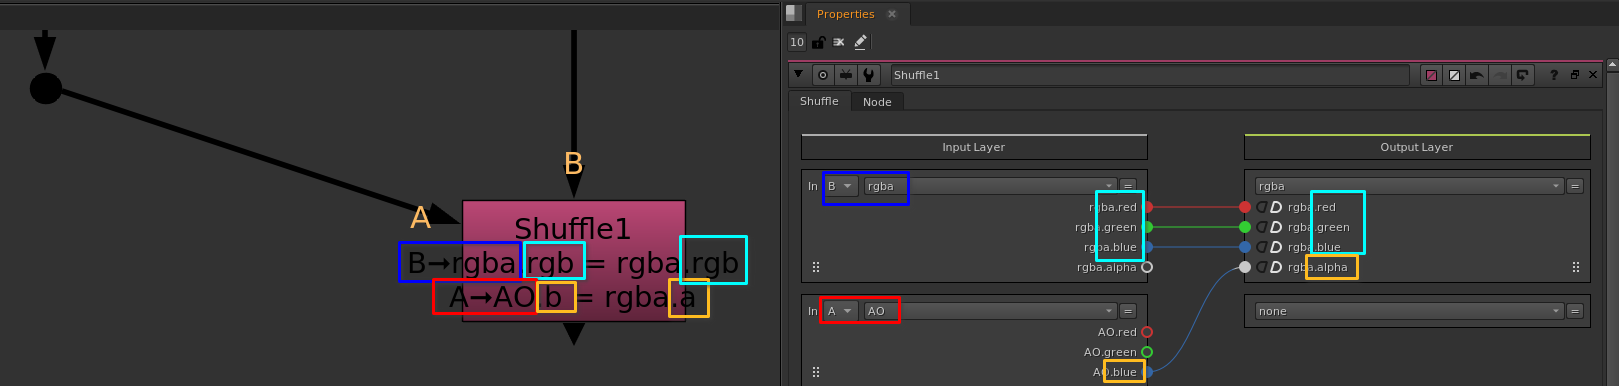Viewport: 1619px width, 386px height.
Task: Redo the last change to Shuffle1
Action: point(1500,75)
